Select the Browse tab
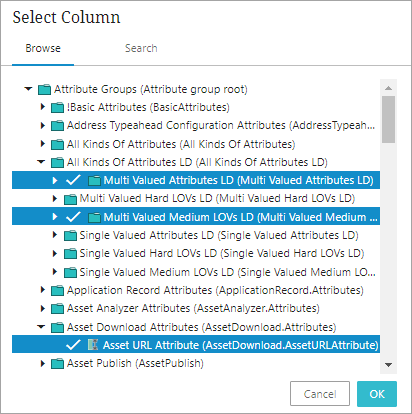This screenshot has width=412, height=414. point(43,48)
